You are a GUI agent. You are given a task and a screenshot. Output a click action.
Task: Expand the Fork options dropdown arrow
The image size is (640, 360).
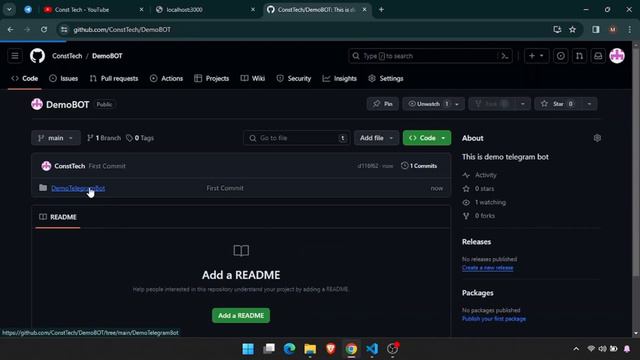[x=523, y=104]
